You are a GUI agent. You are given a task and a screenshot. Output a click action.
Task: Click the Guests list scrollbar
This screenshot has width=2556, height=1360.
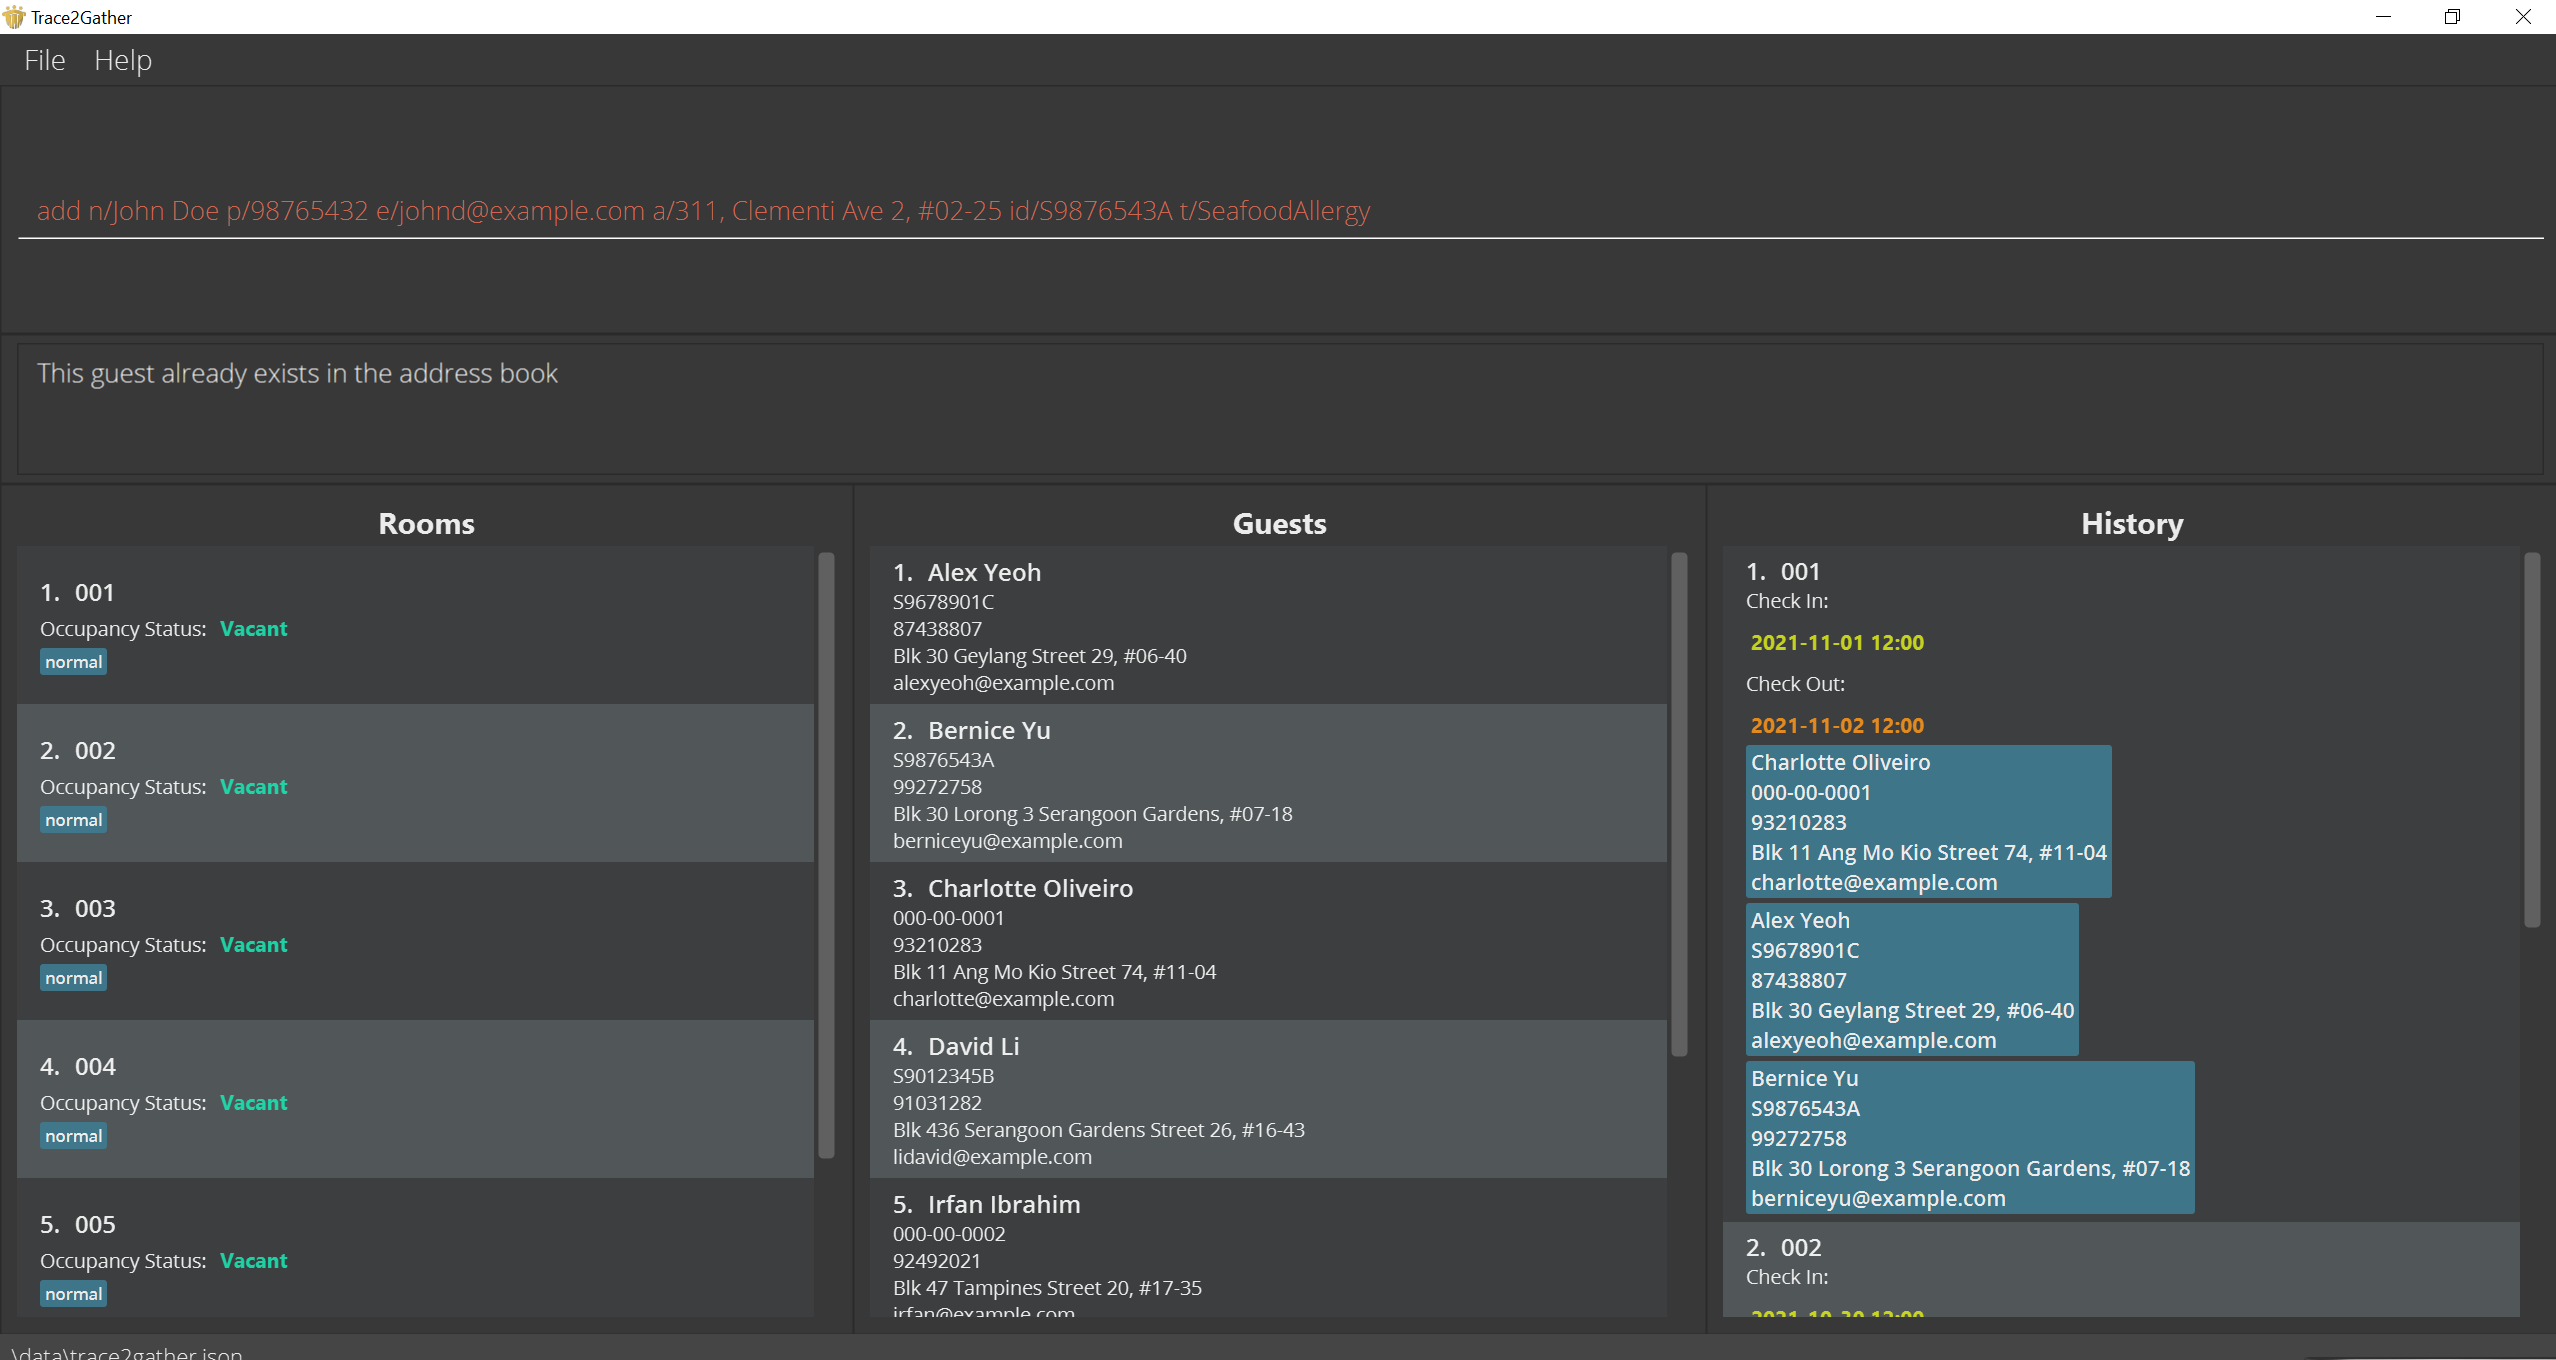[1679, 803]
